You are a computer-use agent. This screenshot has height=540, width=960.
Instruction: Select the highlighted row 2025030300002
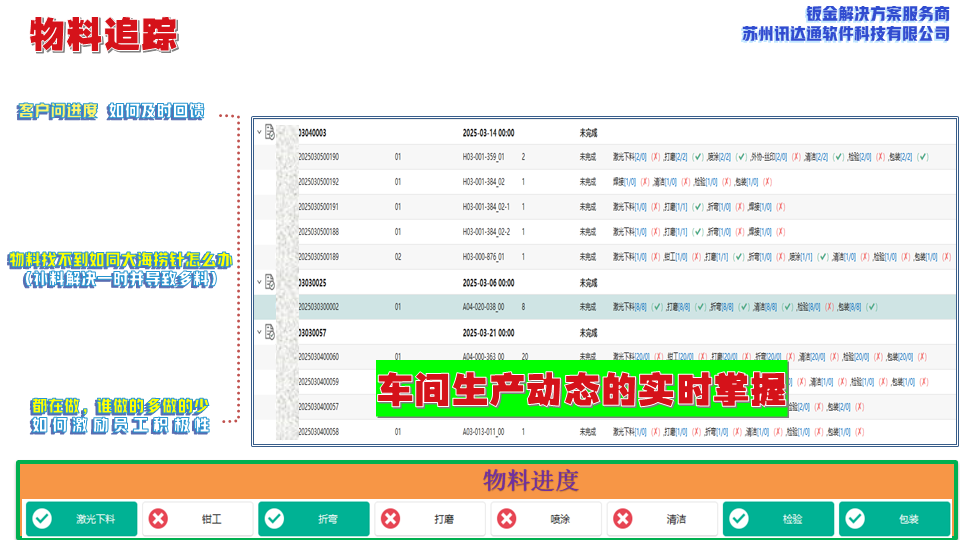pos(450,307)
